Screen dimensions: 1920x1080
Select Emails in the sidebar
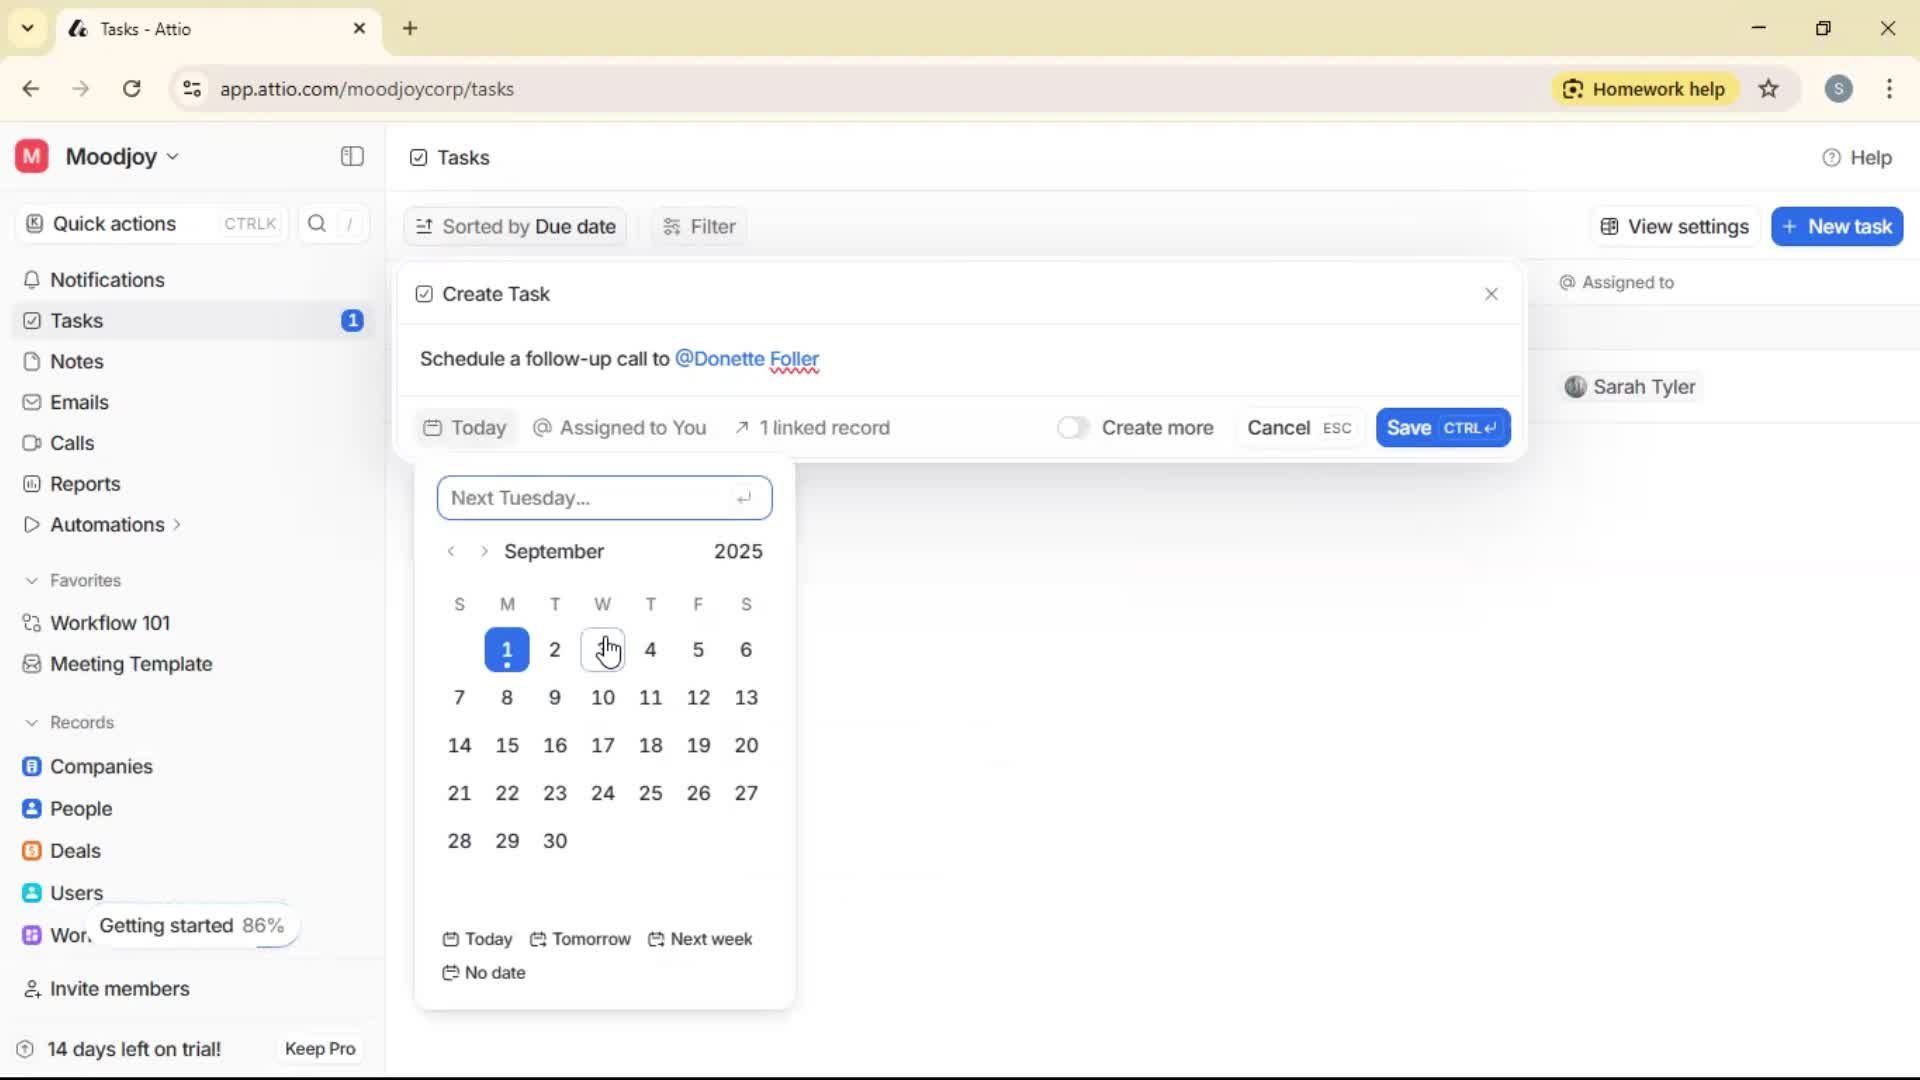pos(78,402)
